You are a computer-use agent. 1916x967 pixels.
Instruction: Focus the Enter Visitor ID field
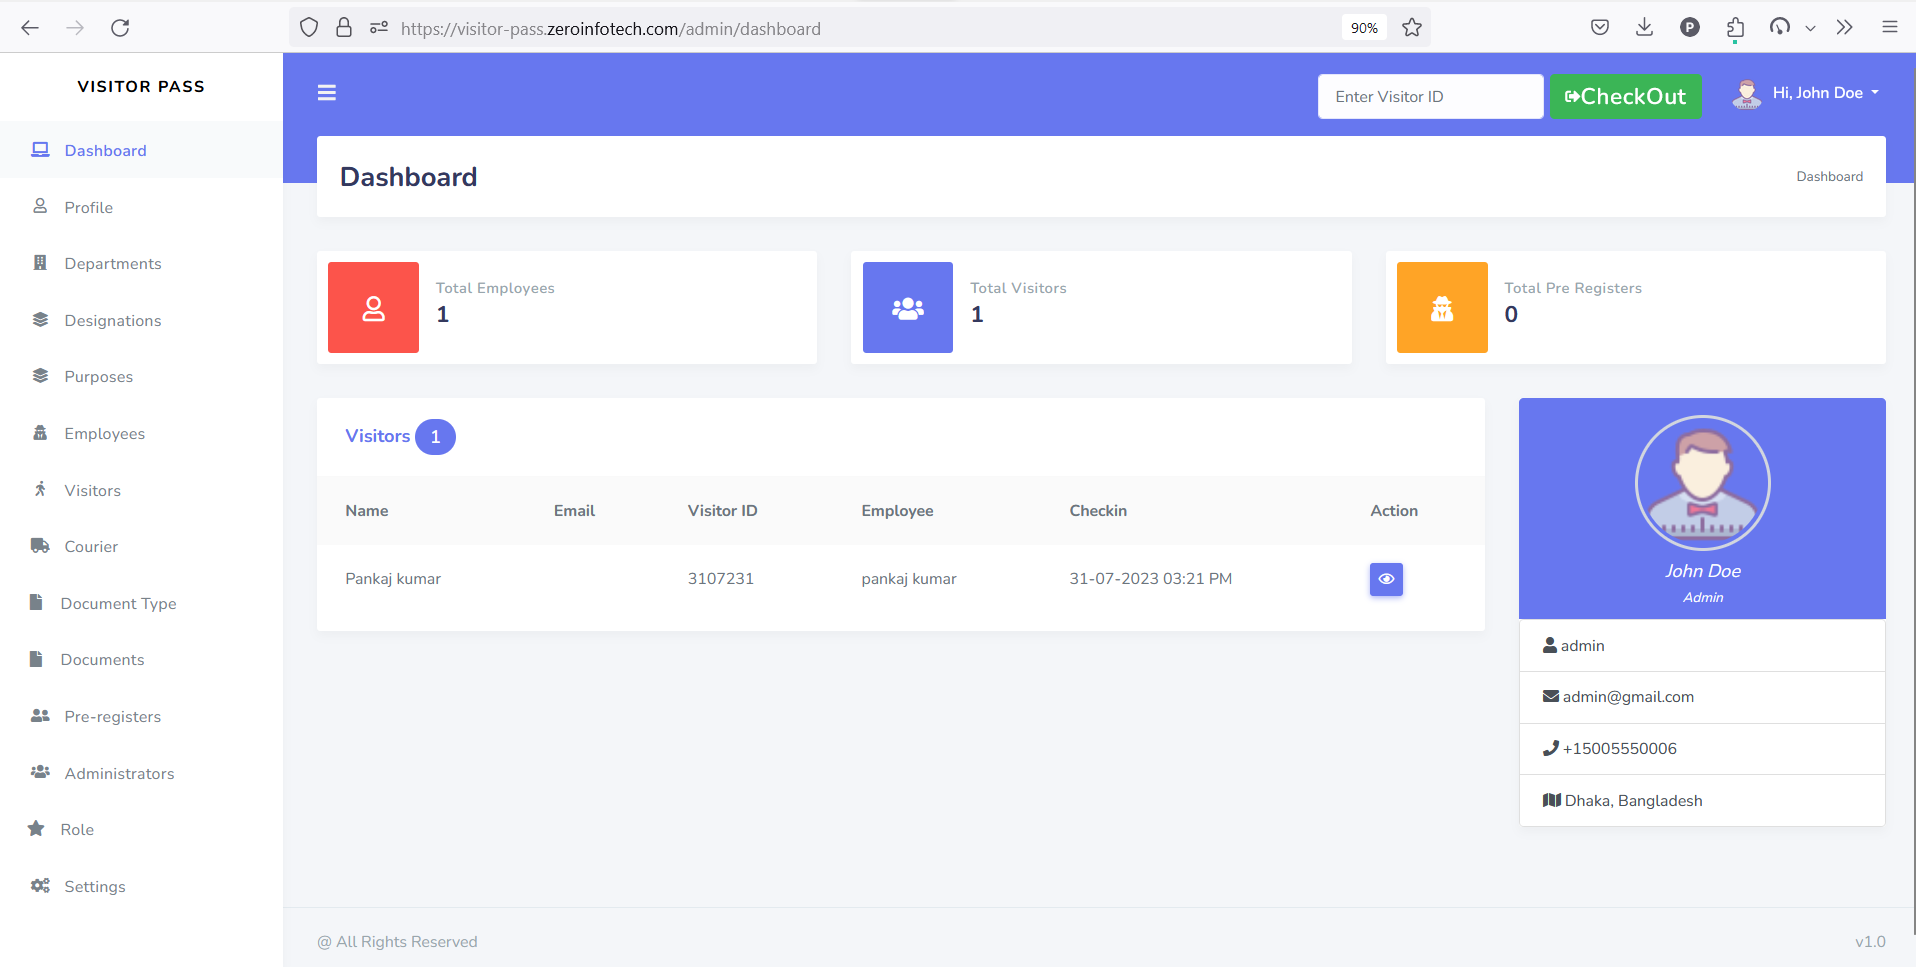point(1429,97)
